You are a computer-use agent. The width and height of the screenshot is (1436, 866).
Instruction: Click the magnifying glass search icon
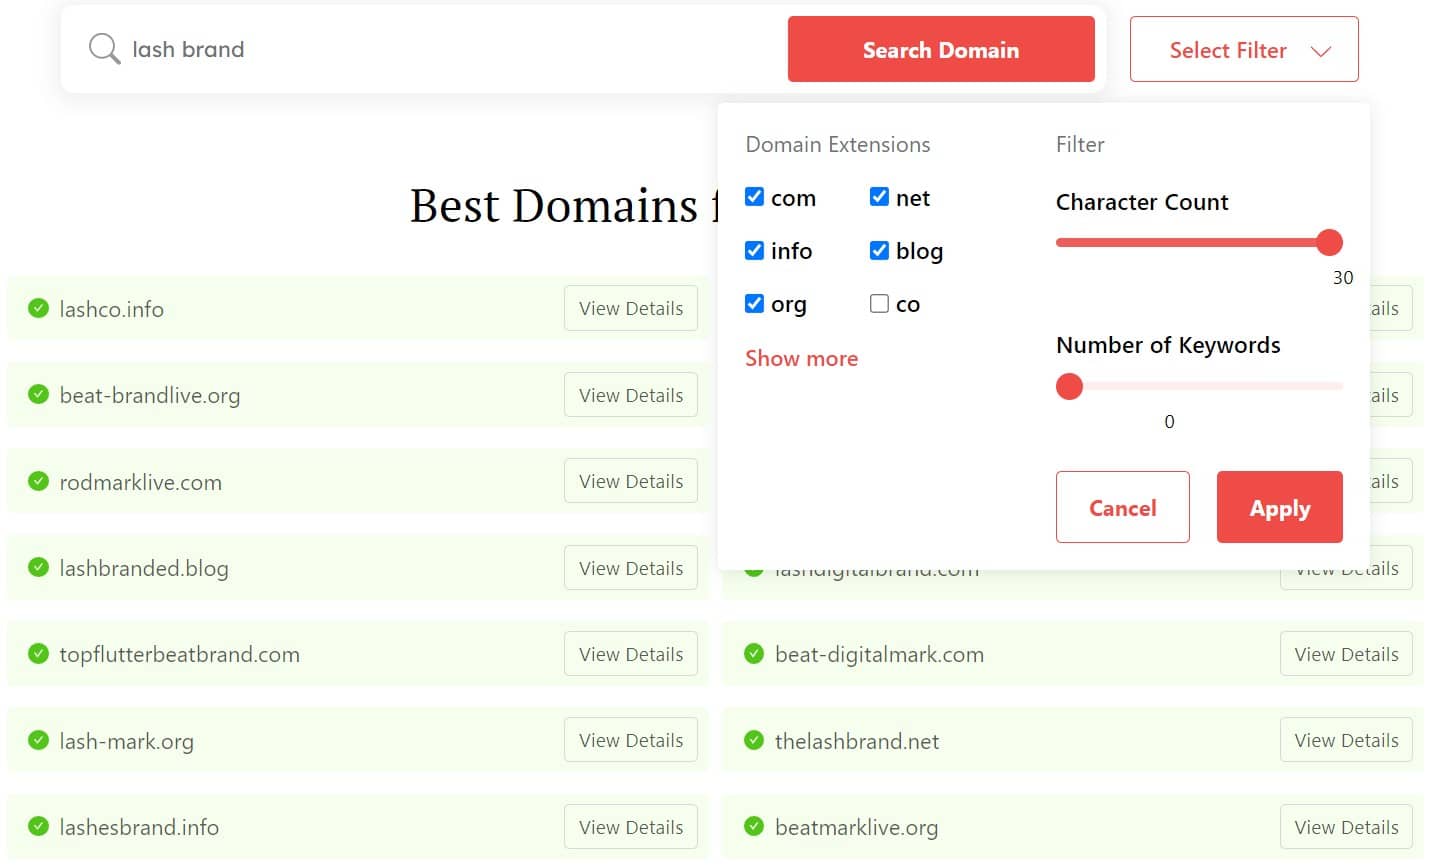click(x=104, y=49)
